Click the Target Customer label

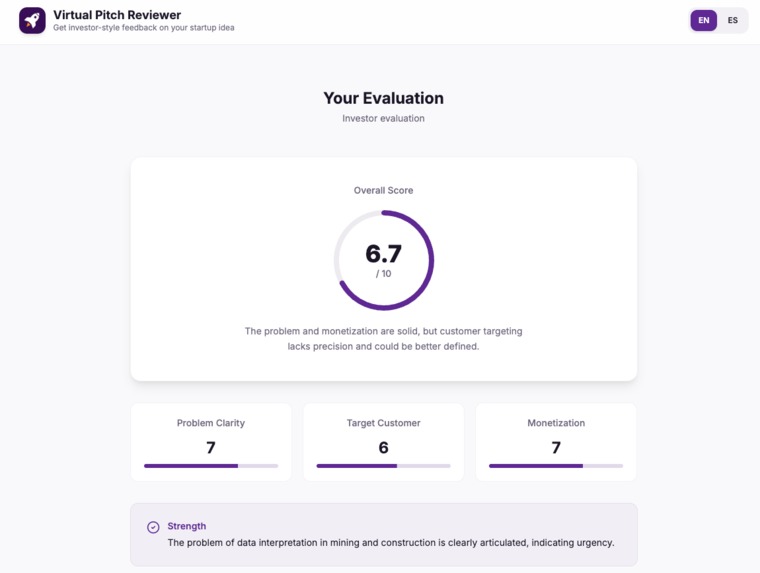tap(383, 423)
